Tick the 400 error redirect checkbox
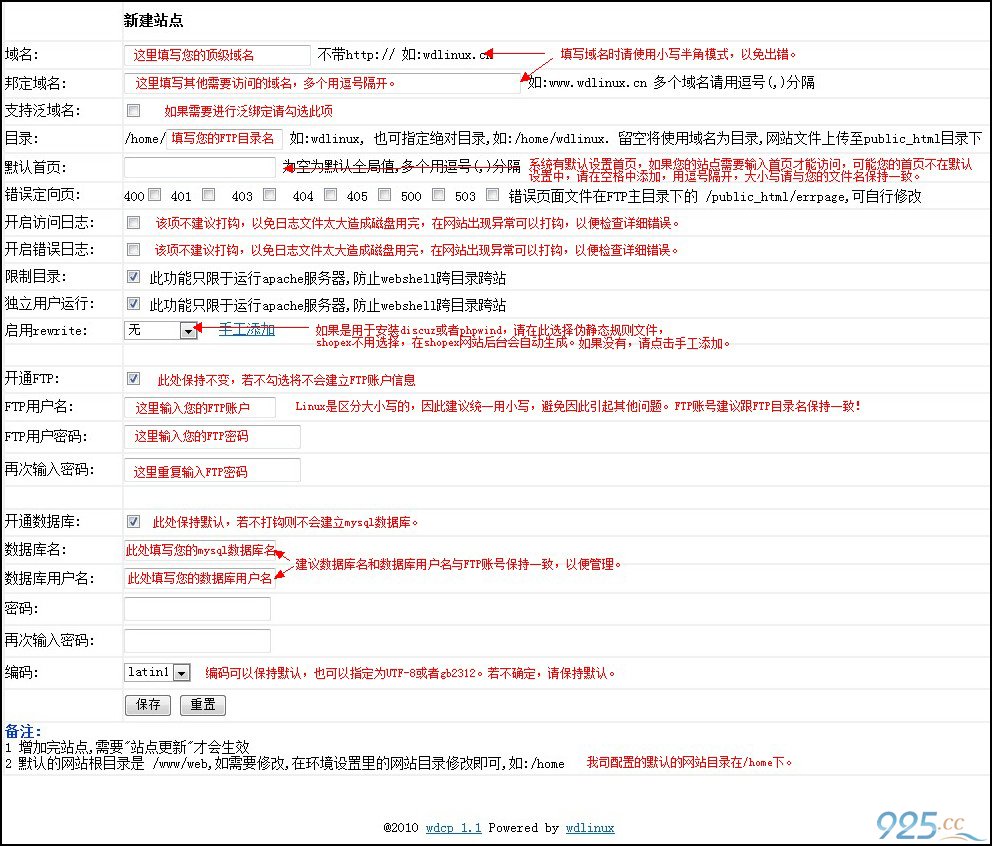992x846 pixels. tap(154, 195)
